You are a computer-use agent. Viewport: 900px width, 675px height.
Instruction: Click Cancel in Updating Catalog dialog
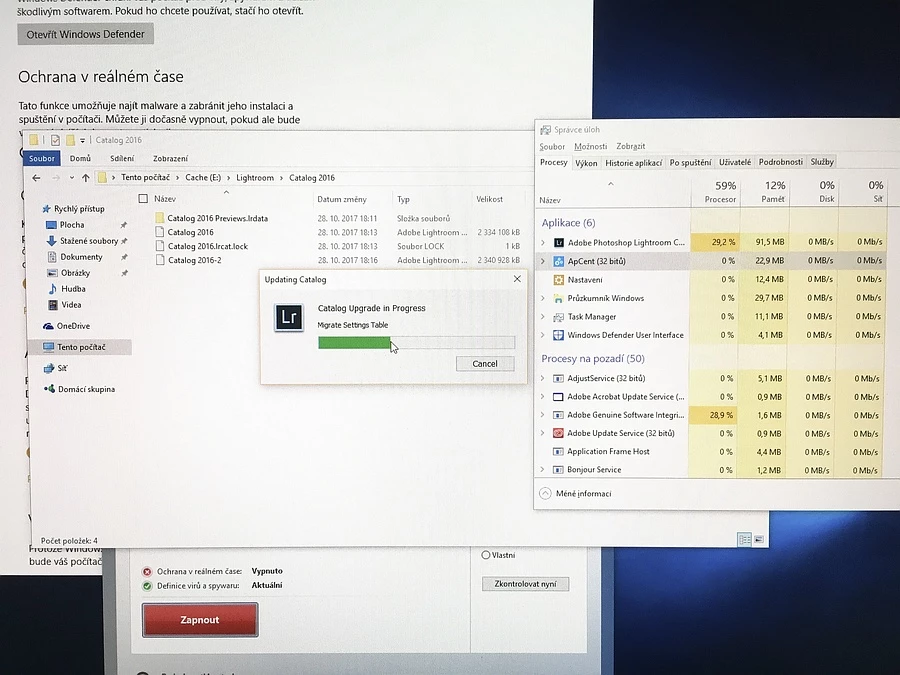pos(485,364)
